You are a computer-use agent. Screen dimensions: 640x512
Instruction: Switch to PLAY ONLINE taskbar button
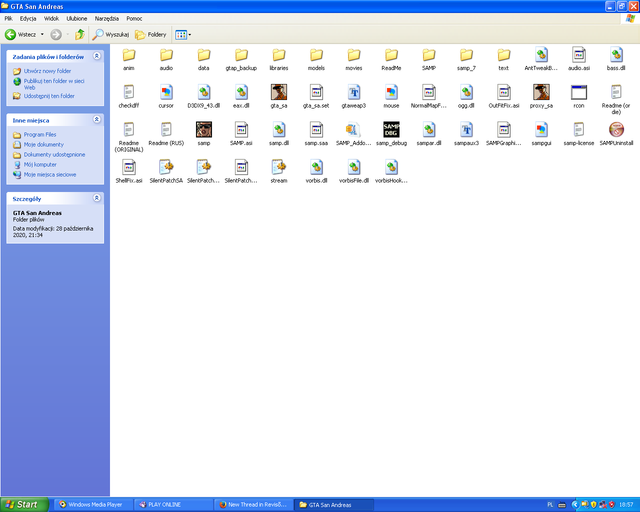[174, 505]
